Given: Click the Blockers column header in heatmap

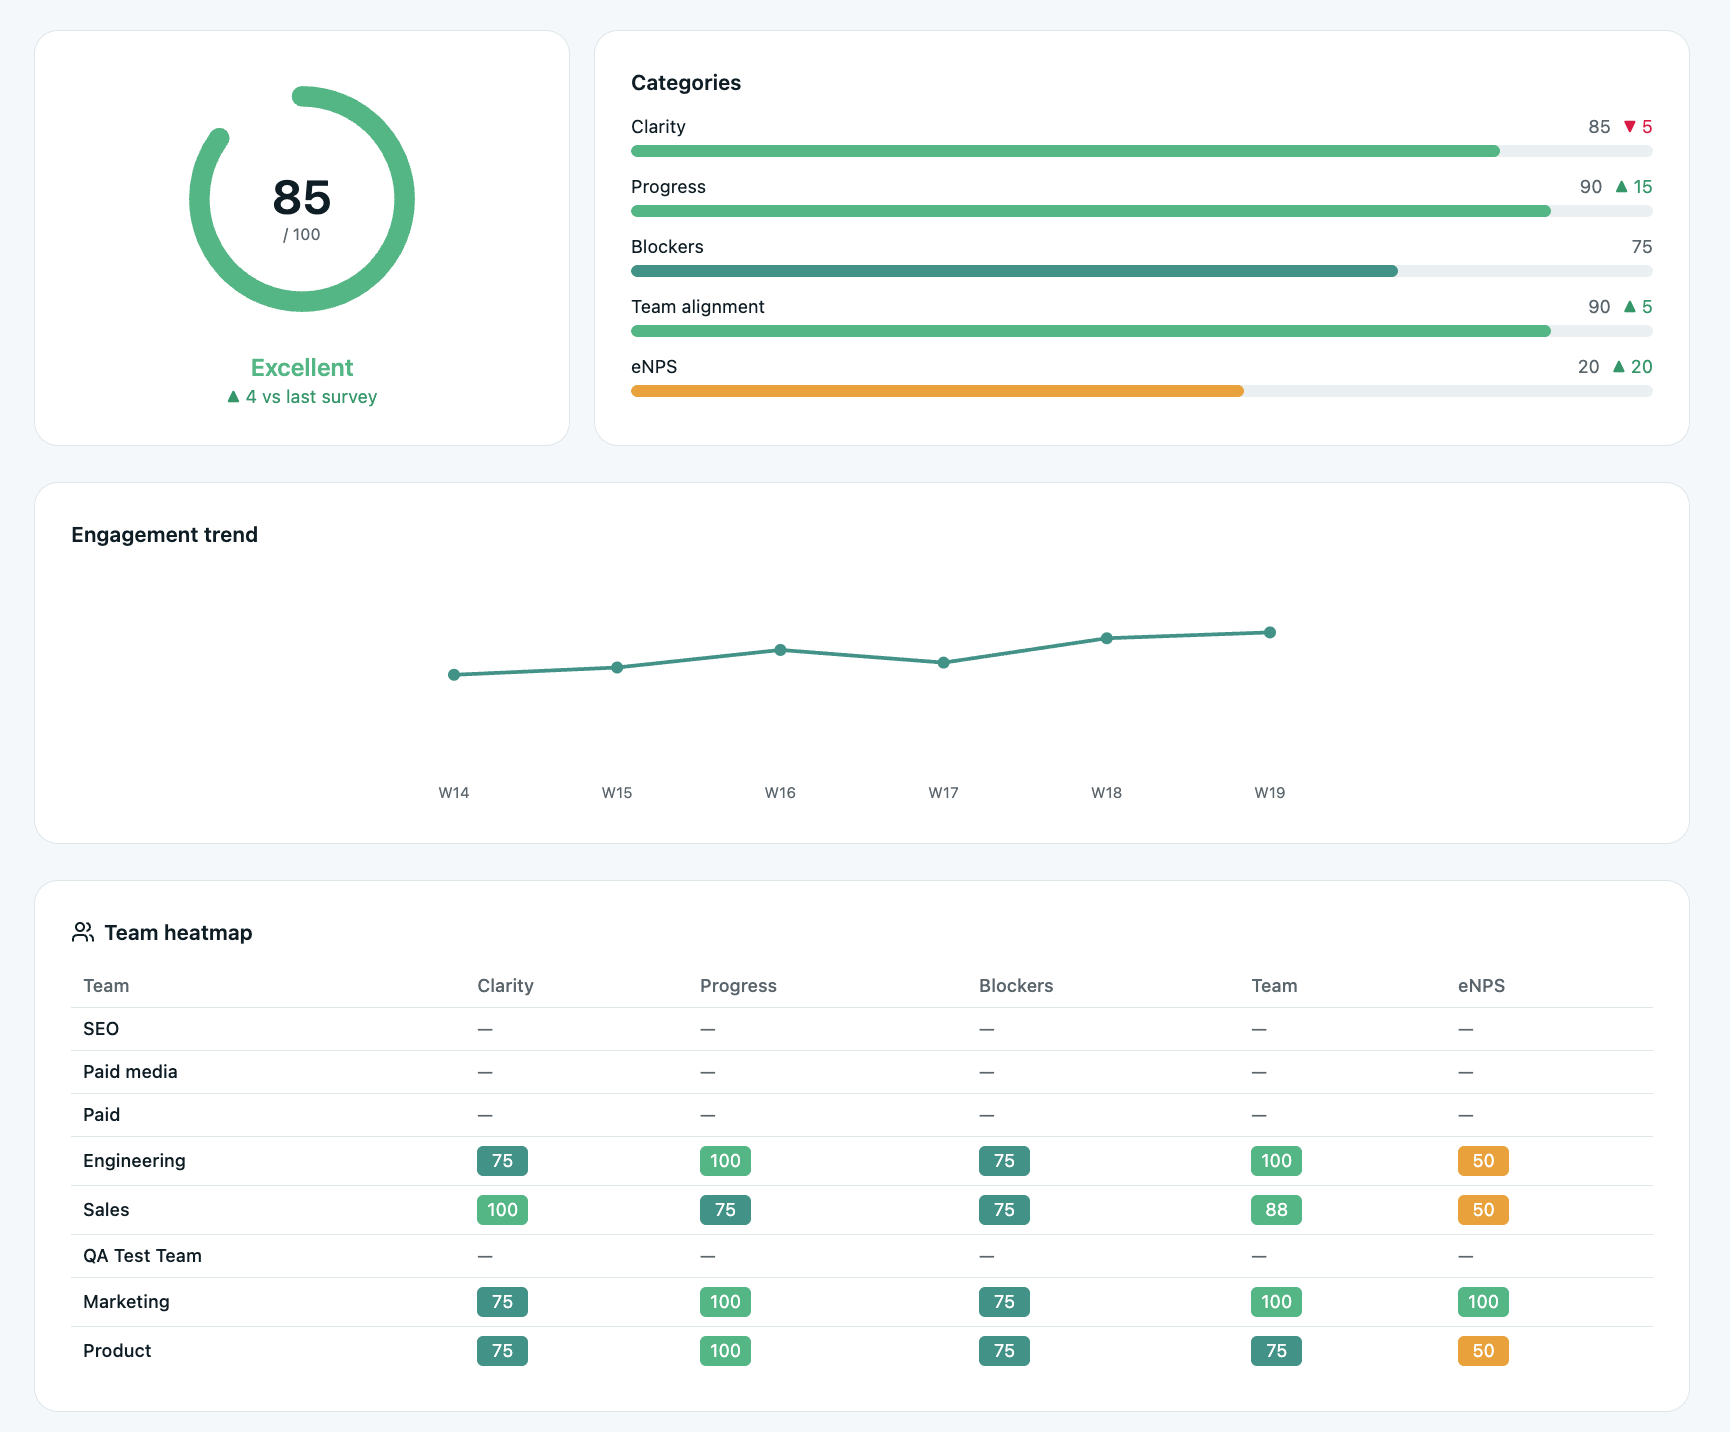Looking at the screenshot, I should point(1016,986).
